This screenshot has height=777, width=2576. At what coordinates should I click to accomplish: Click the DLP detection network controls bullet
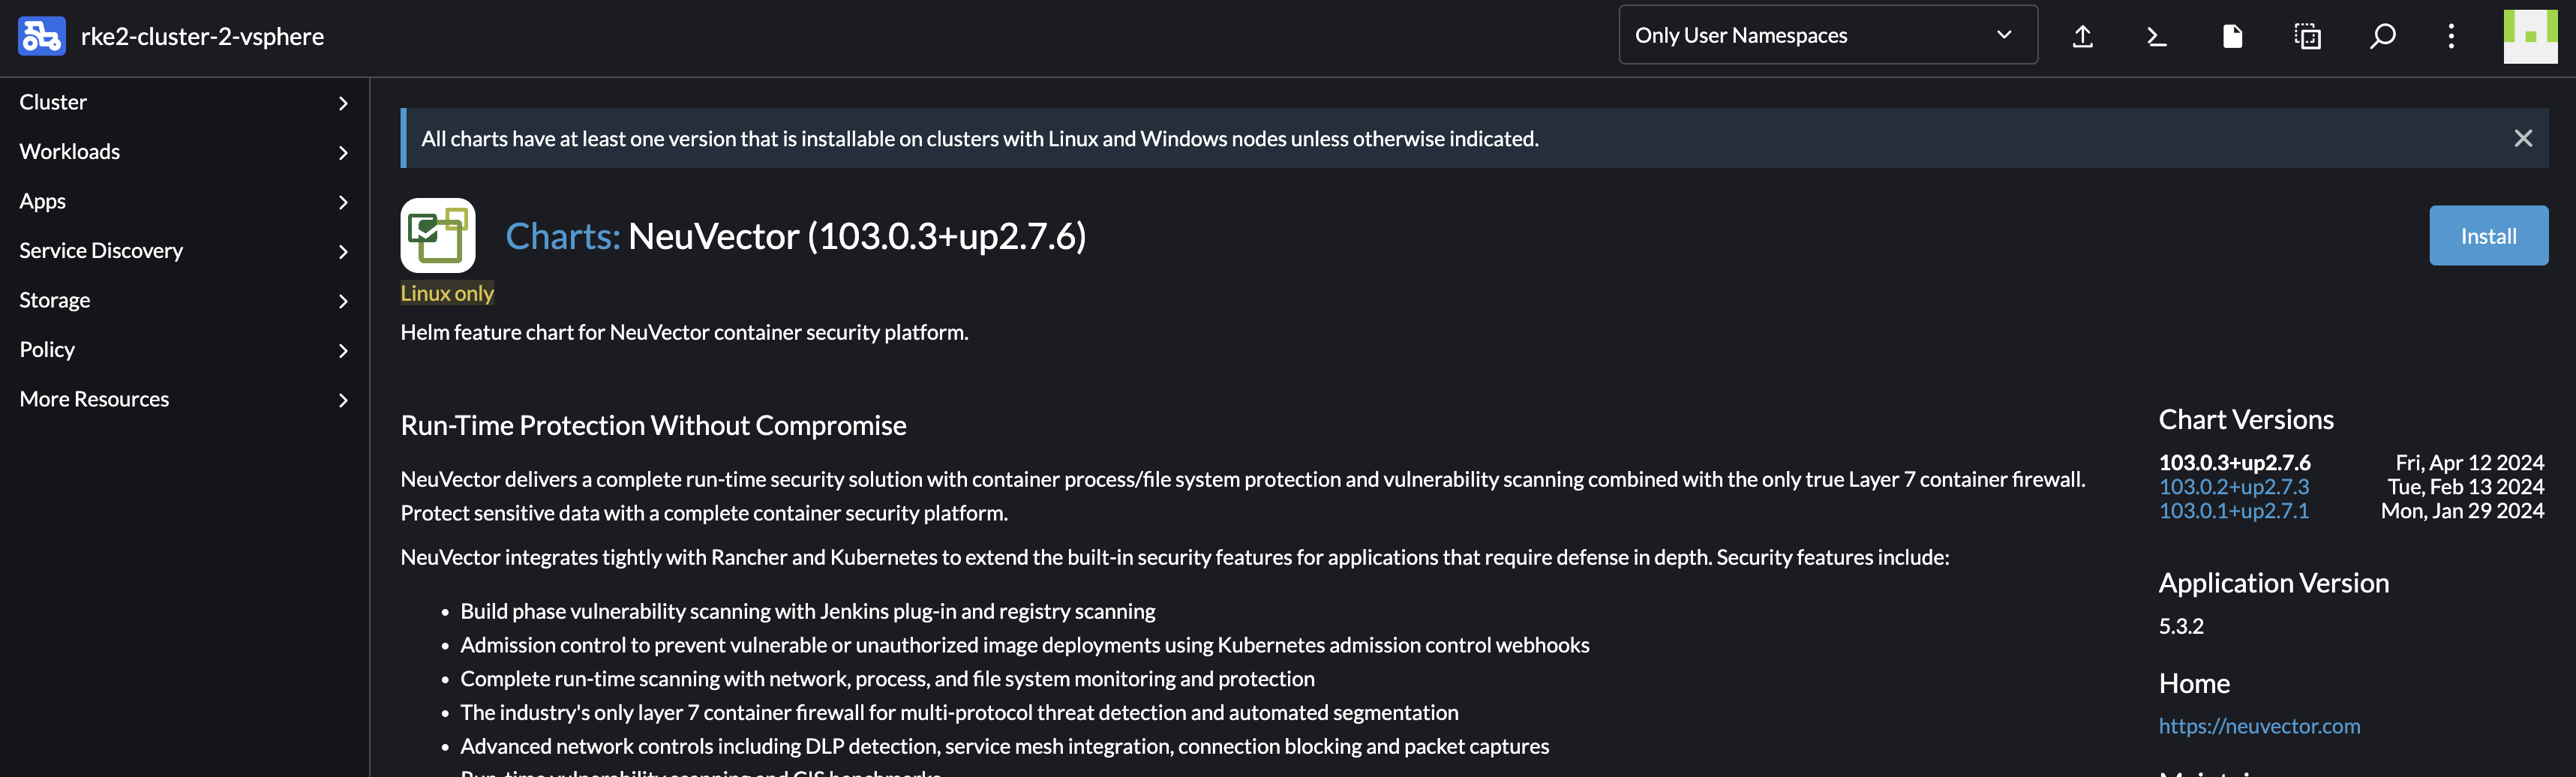(x=1004, y=746)
